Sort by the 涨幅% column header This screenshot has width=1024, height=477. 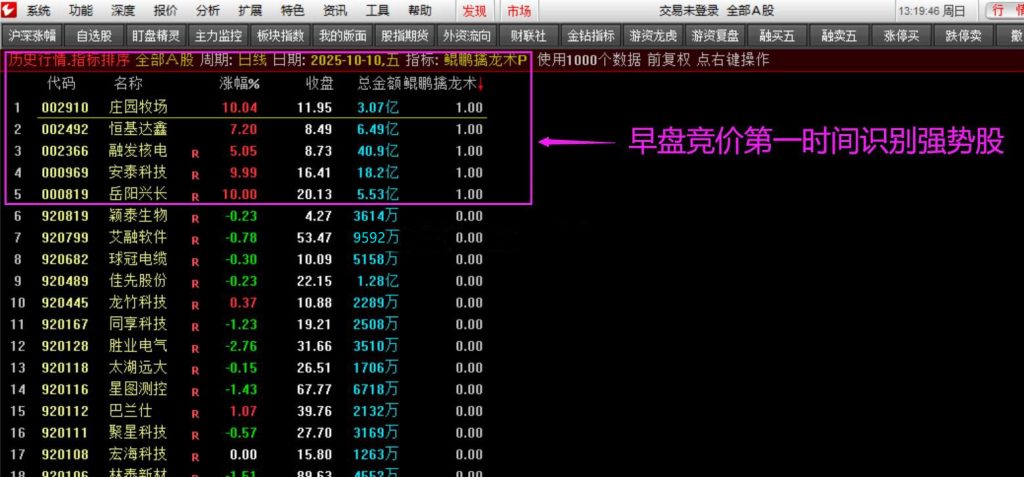pos(239,84)
